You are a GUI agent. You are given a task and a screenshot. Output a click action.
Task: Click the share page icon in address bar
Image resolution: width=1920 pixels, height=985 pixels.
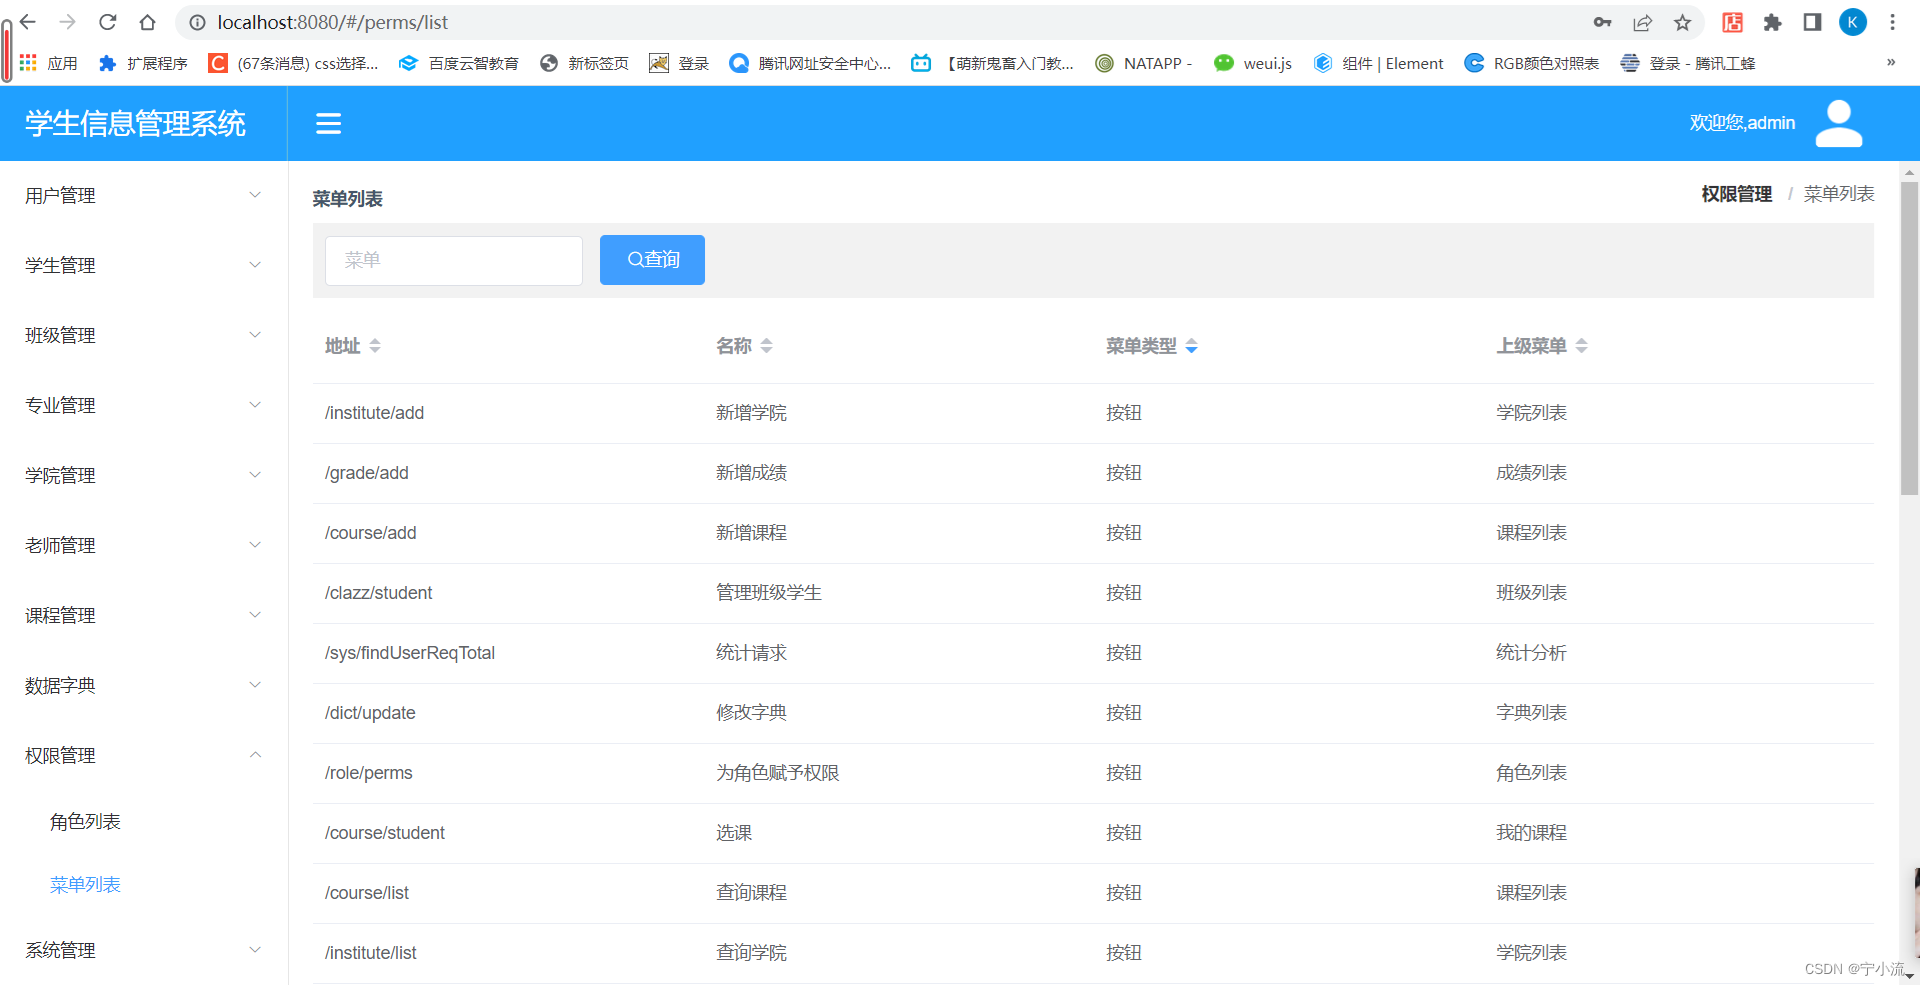click(x=1642, y=22)
